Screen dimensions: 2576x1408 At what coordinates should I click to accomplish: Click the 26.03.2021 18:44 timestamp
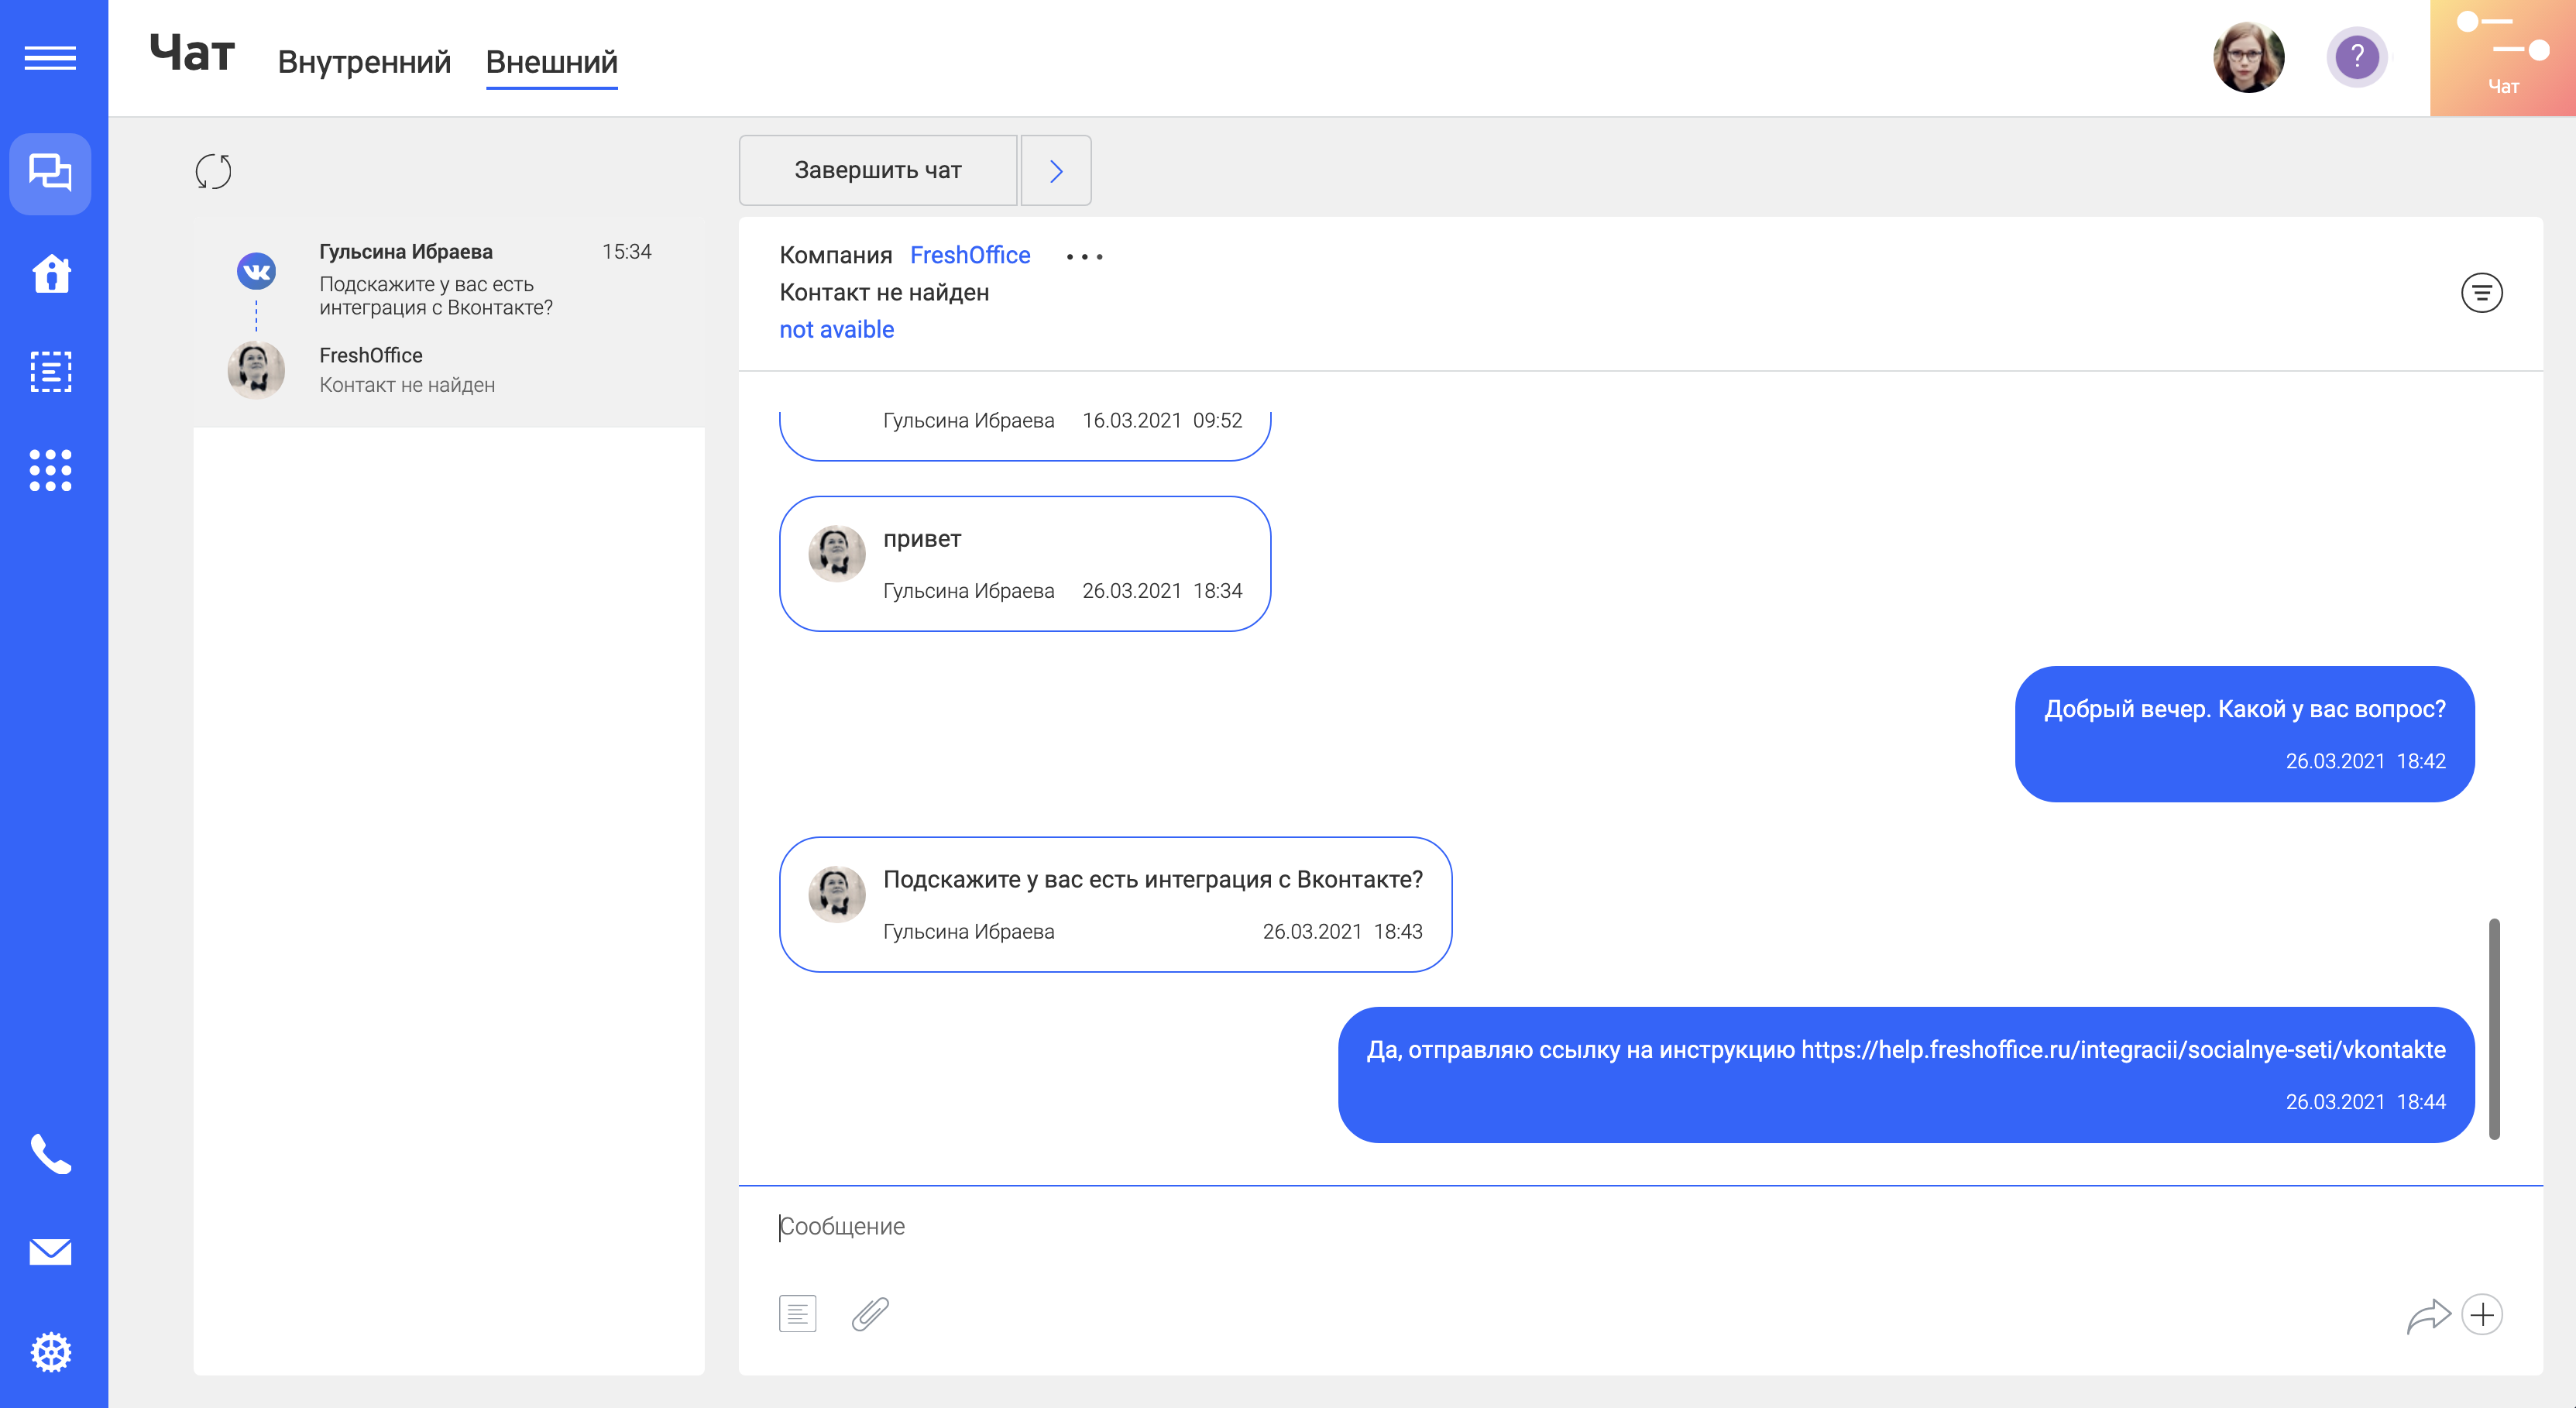[2366, 1101]
